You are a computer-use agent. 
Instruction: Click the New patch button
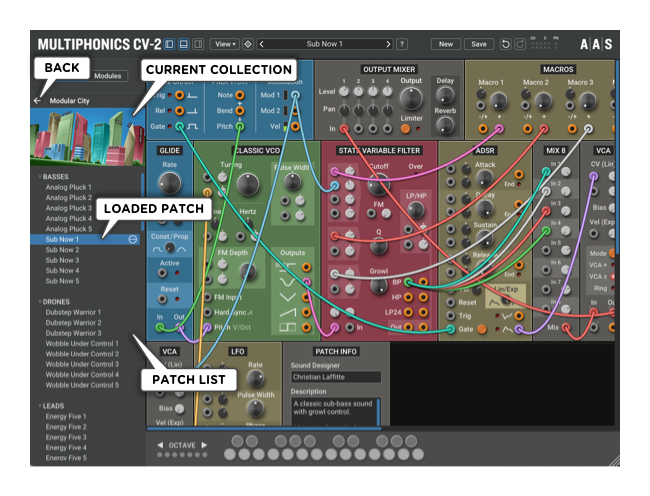point(446,44)
